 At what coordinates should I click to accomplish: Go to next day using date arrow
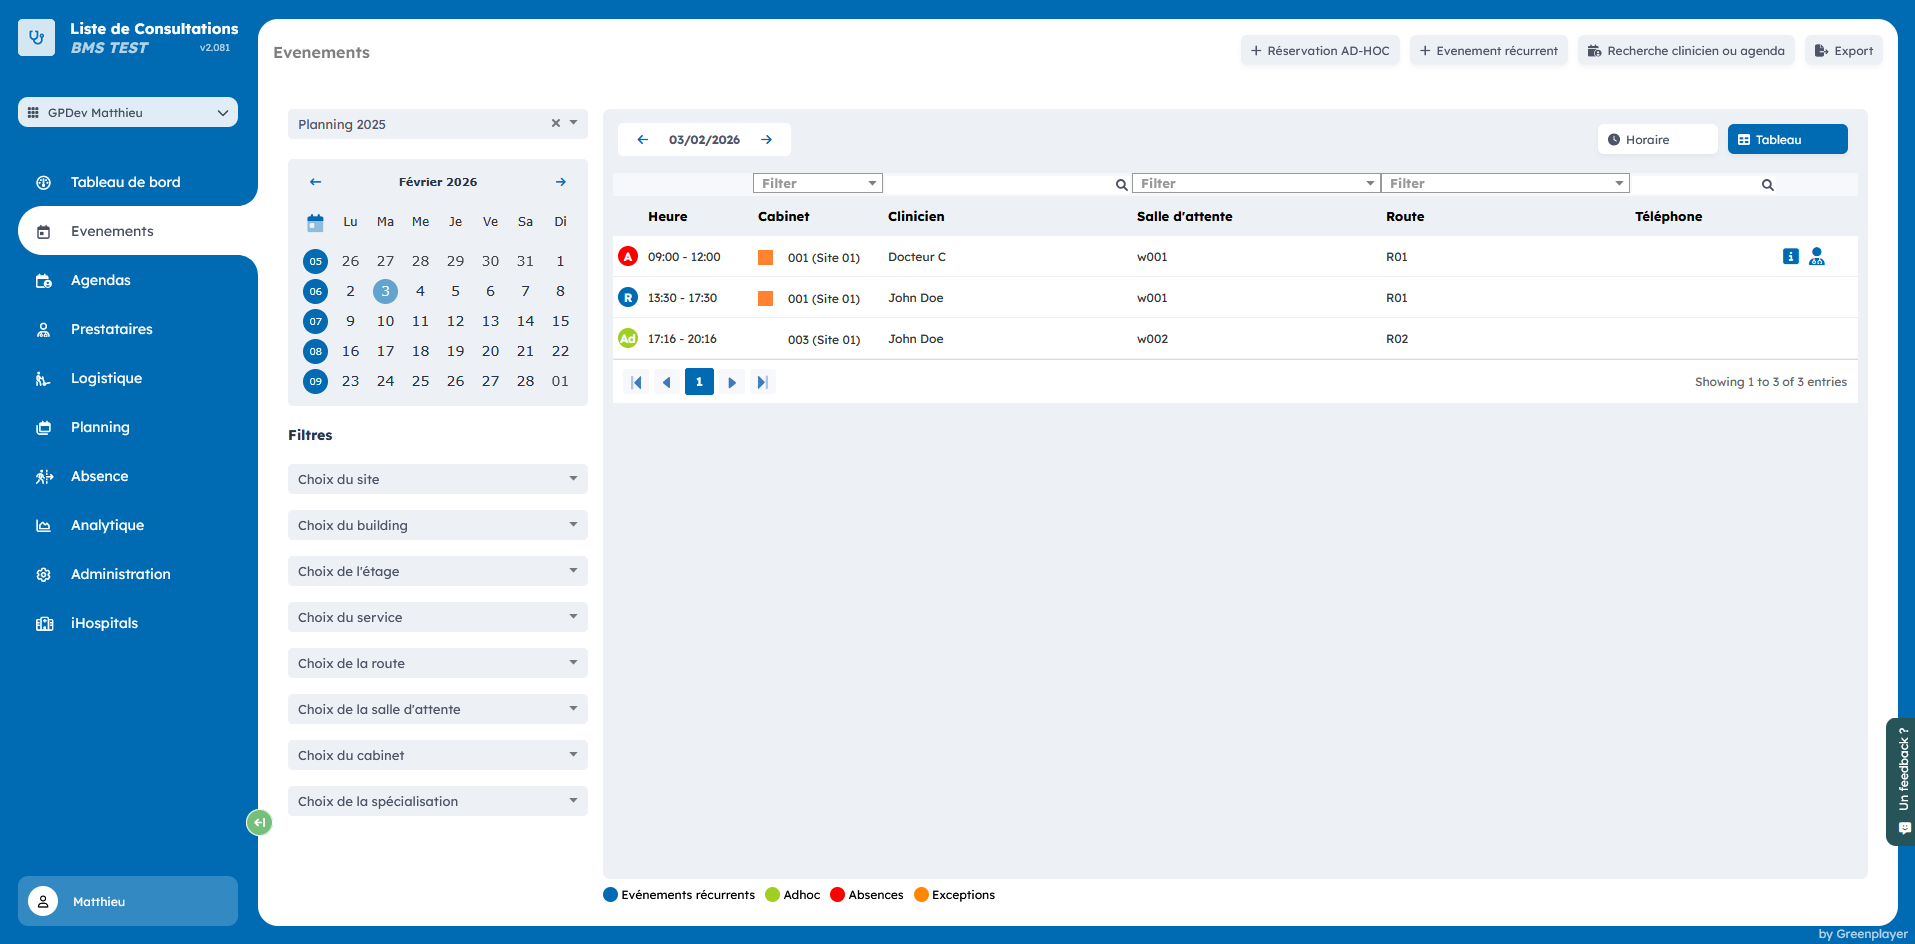pyautogui.click(x=767, y=140)
